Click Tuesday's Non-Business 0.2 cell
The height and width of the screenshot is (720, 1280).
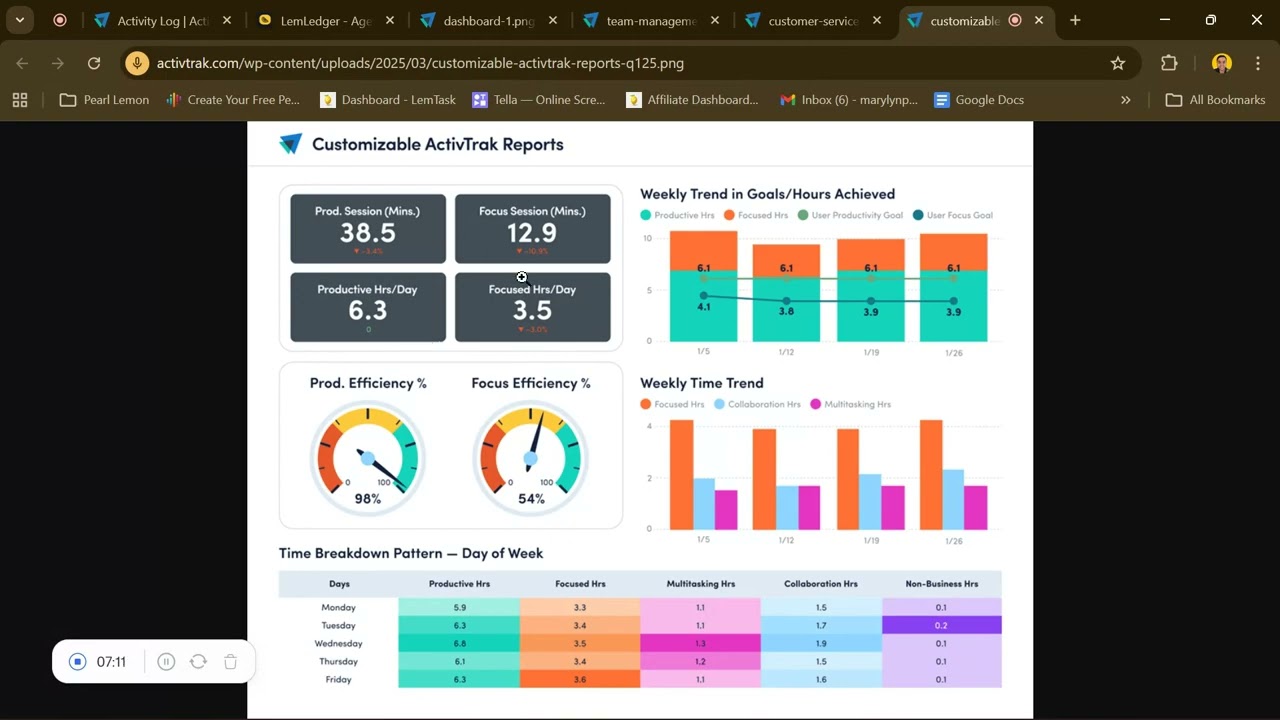pos(941,626)
